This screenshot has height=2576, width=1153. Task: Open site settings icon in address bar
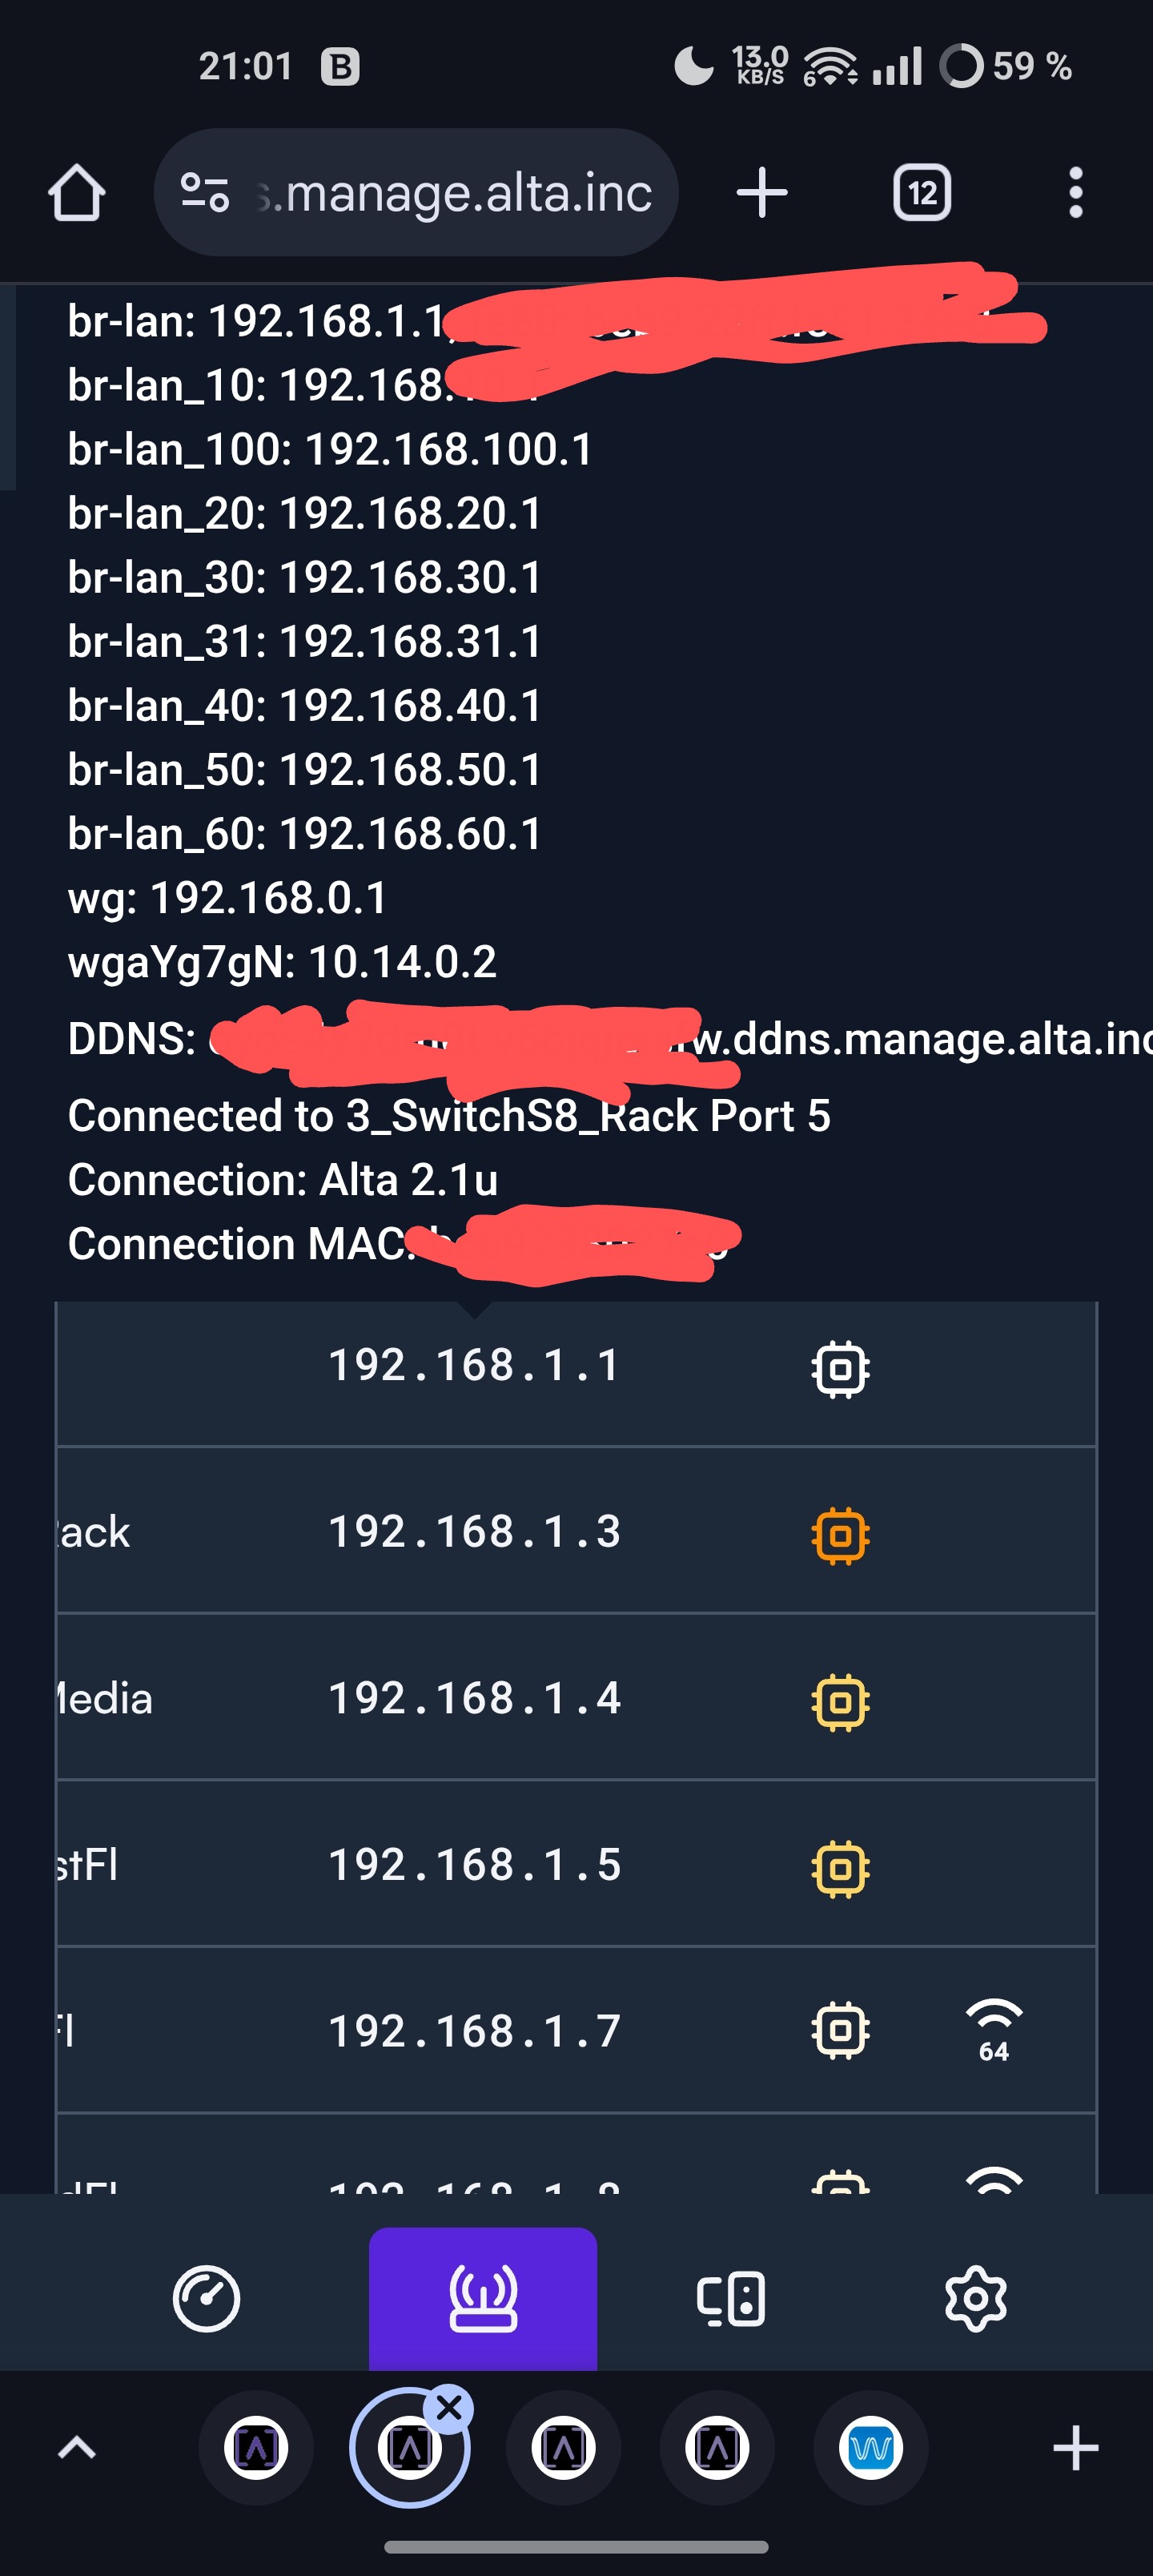tap(205, 192)
